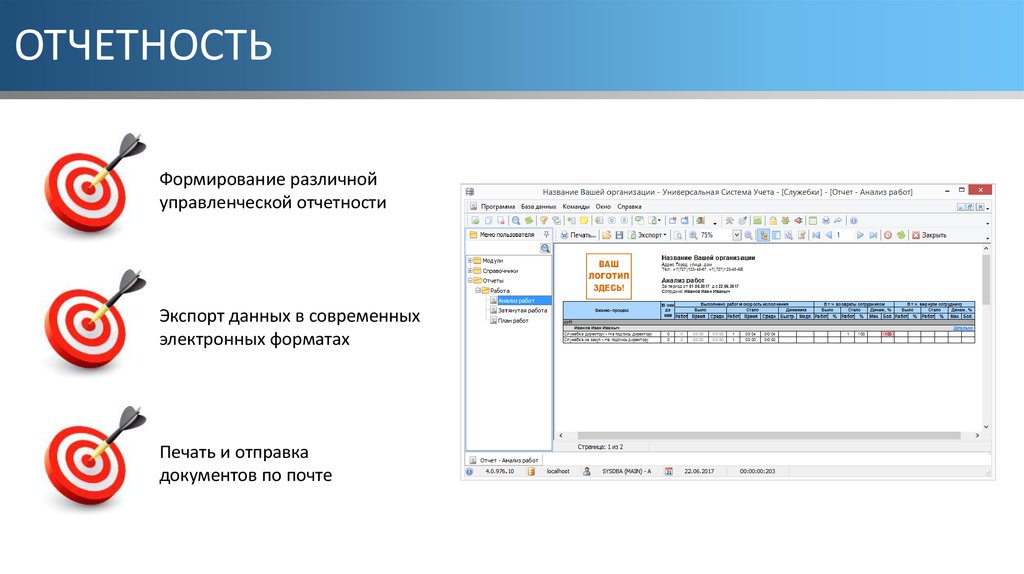Go to the last report page
Screen dimensions: 1024x574
click(873, 235)
